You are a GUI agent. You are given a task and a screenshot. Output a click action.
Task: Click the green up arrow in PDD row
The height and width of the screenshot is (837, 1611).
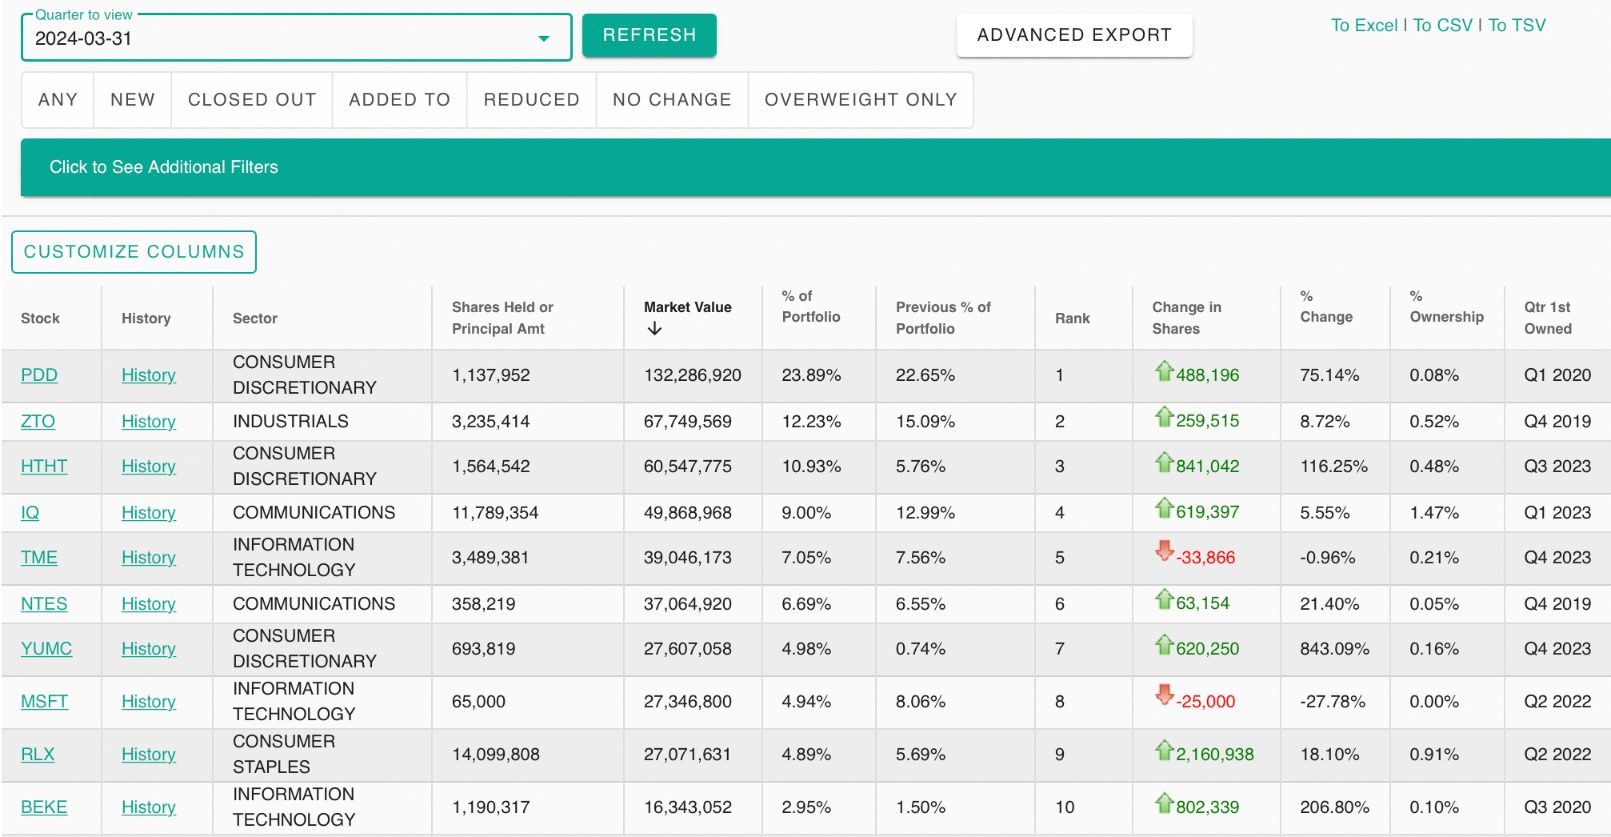[1163, 372]
